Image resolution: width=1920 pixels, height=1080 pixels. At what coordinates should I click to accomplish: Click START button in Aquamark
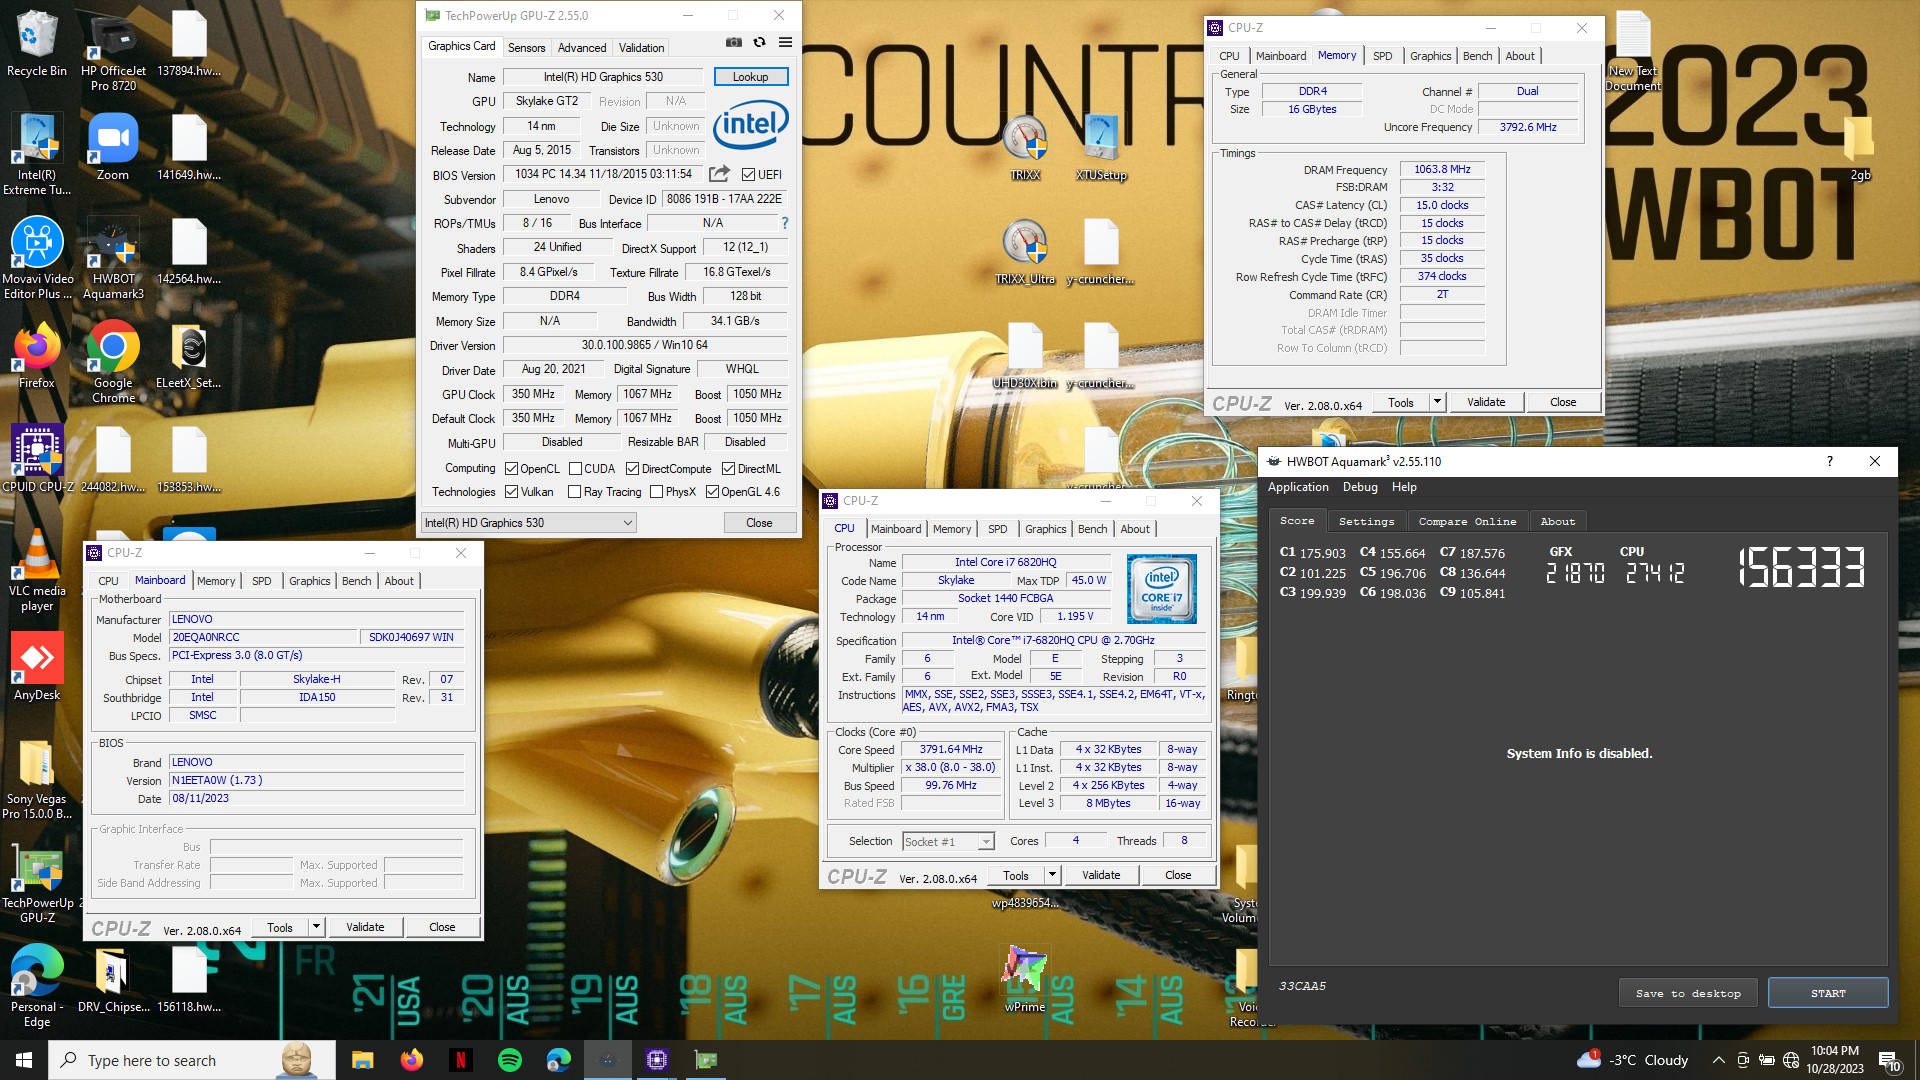pos(1828,993)
